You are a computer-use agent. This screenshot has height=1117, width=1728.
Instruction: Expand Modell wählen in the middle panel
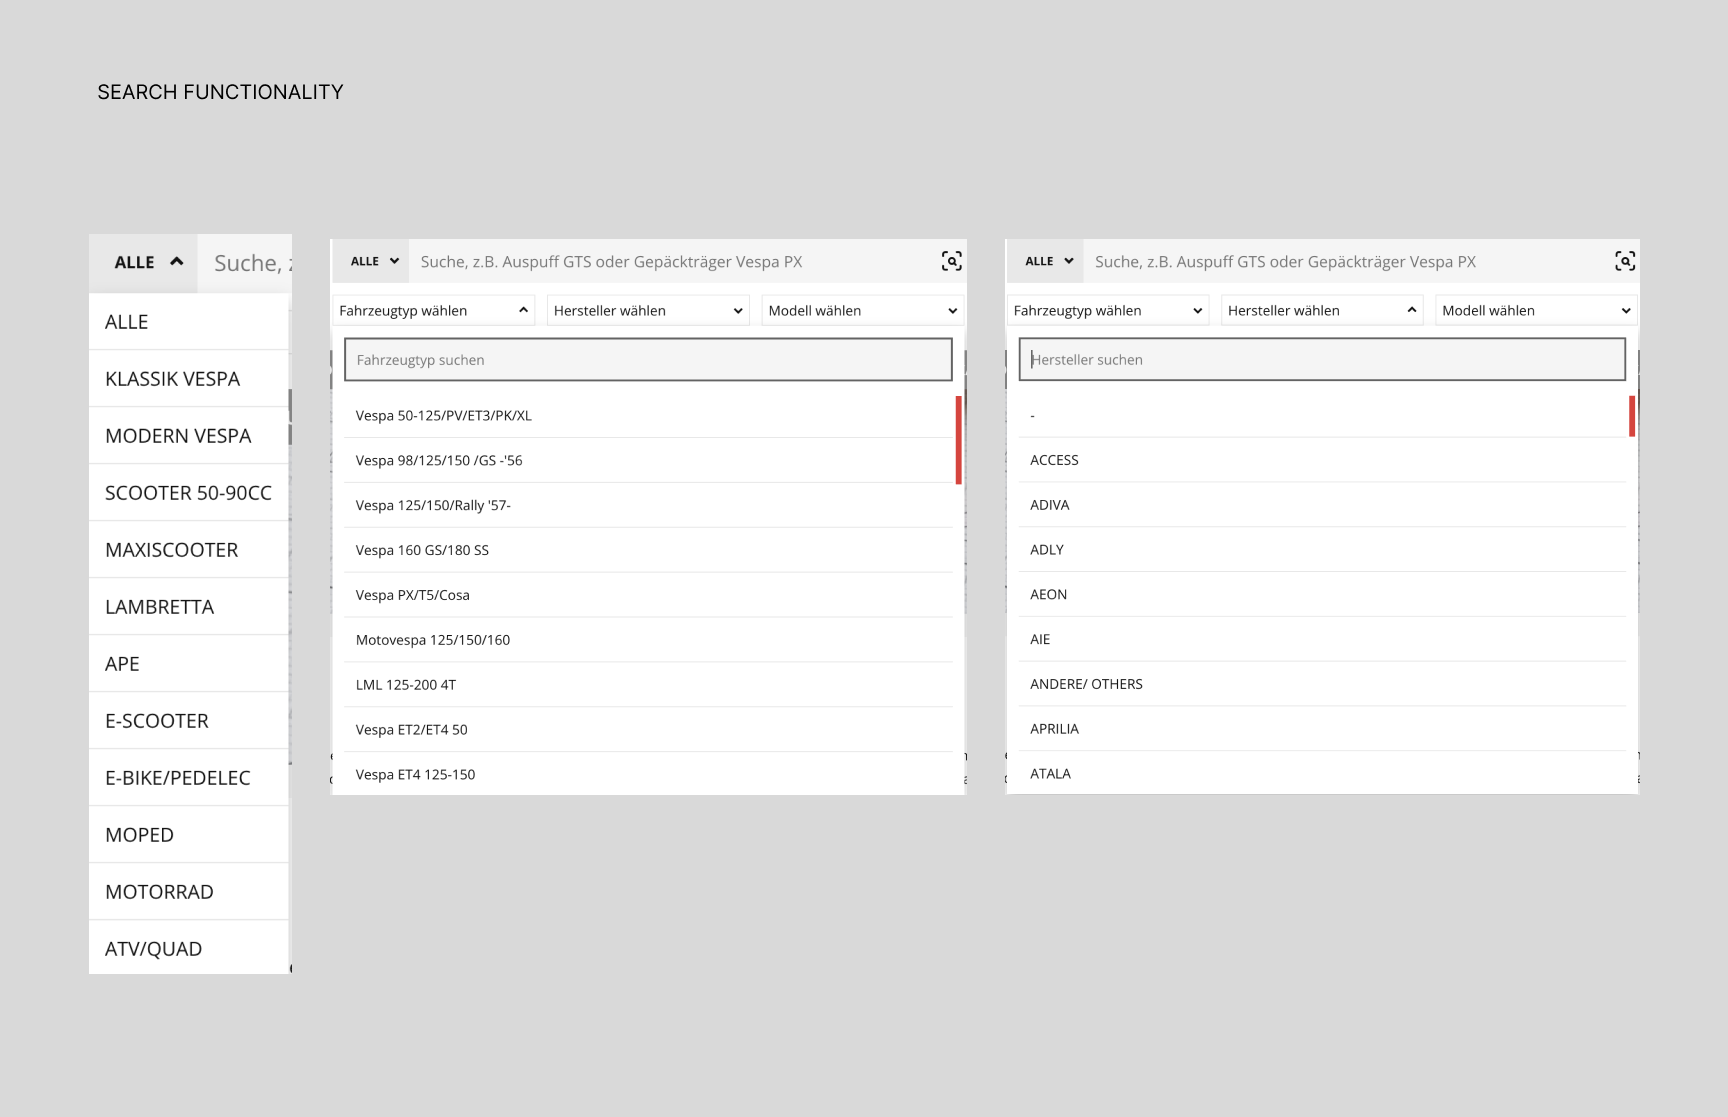[862, 311]
